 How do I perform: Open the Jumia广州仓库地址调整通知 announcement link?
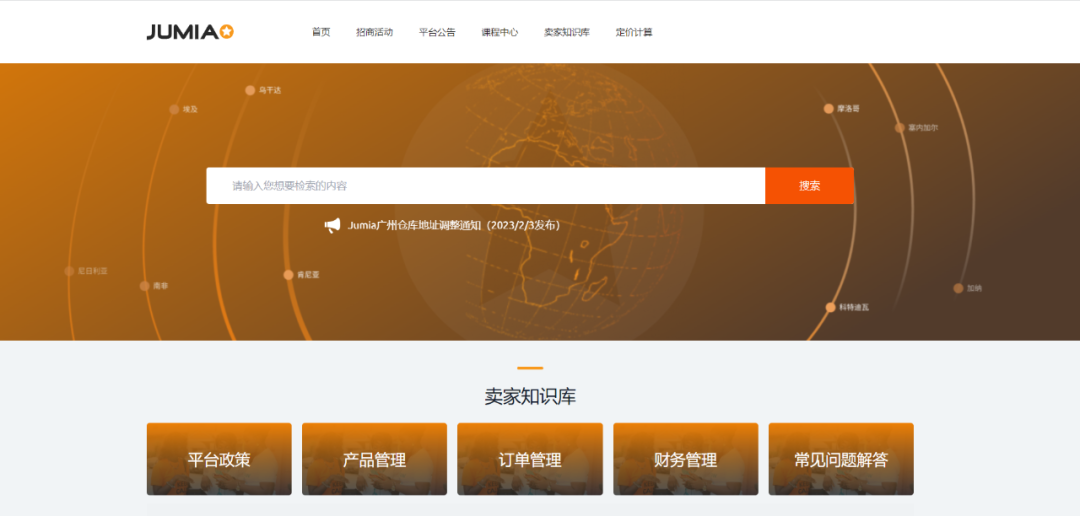point(454,225)
